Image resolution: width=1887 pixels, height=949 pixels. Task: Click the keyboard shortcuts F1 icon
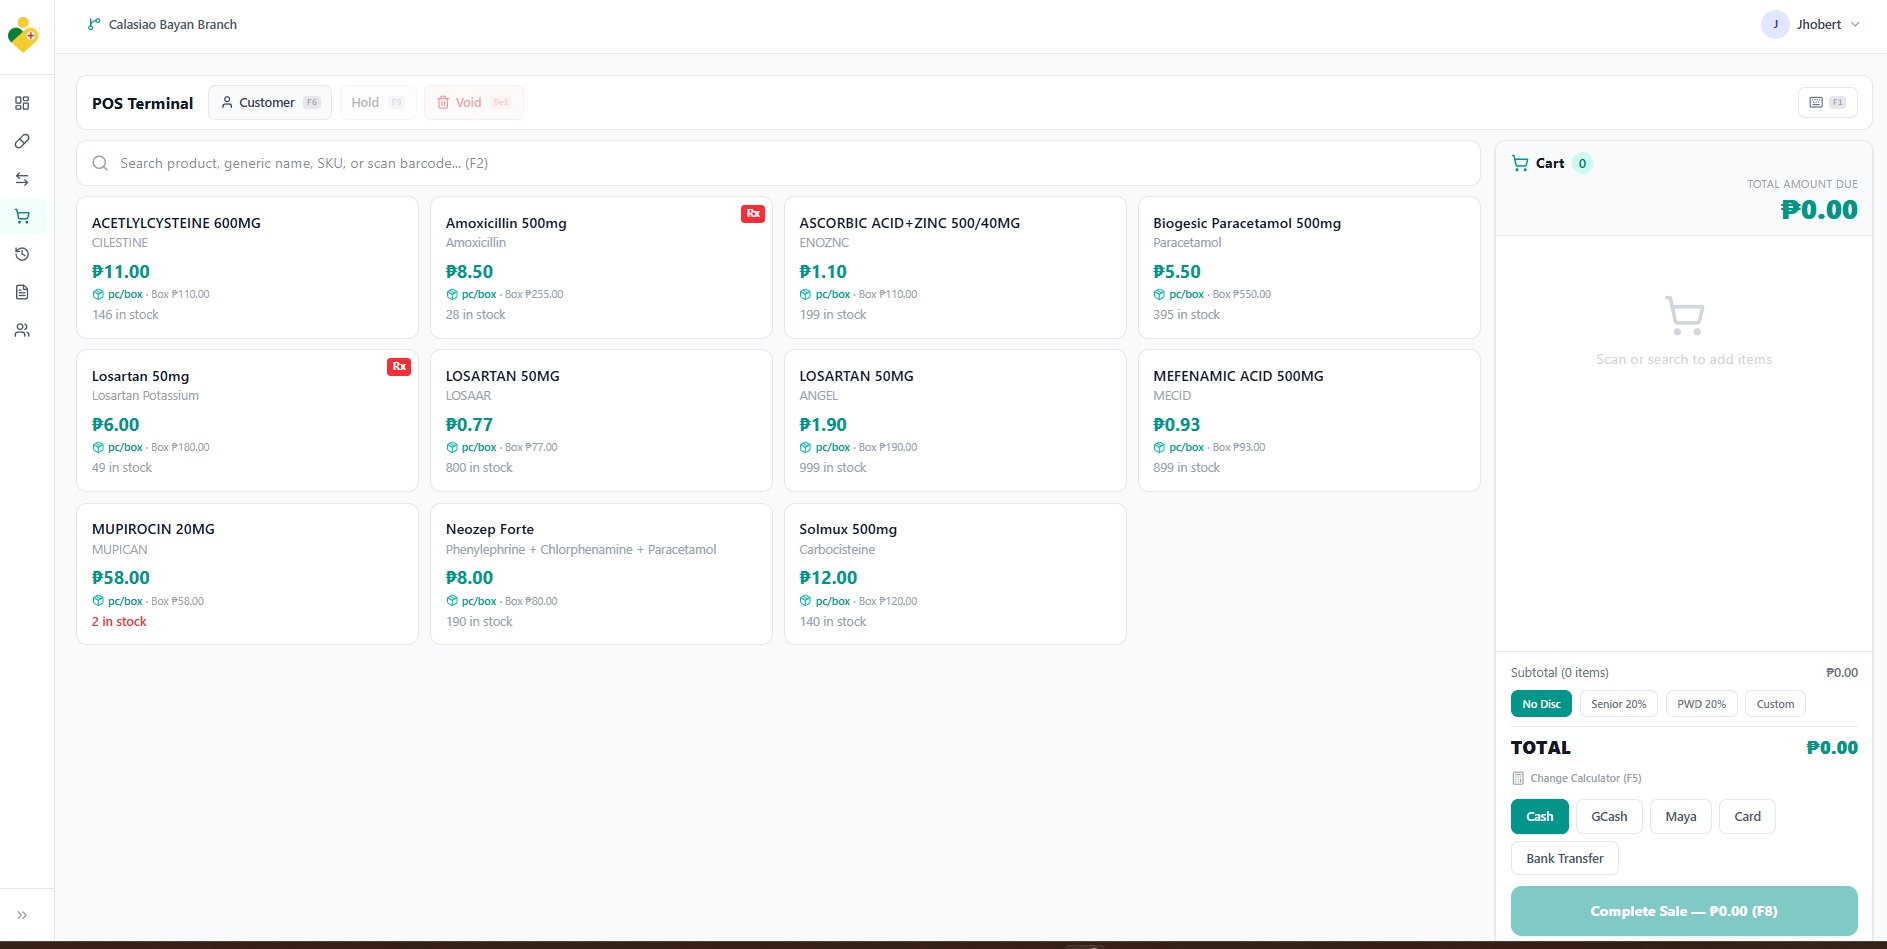point(1827,102)
